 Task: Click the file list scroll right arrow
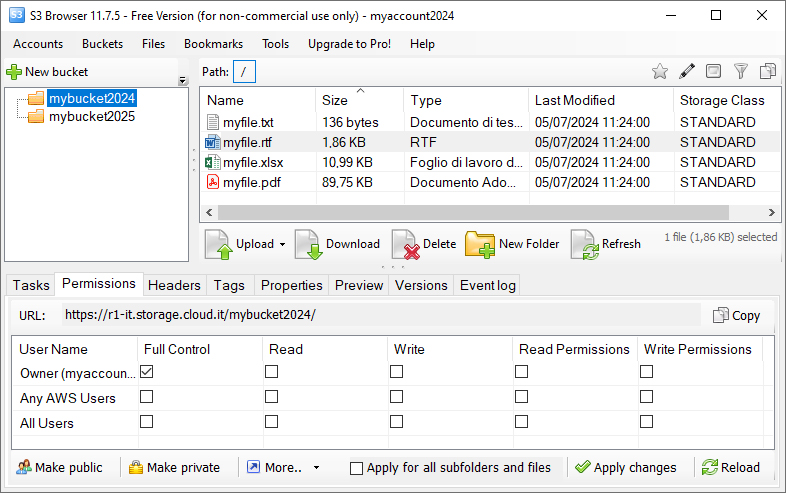point(772,213)
